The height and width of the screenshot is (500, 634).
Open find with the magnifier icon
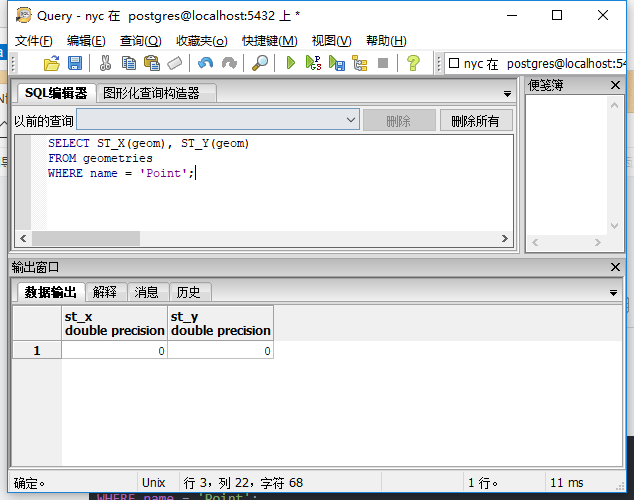pos(260,63)
